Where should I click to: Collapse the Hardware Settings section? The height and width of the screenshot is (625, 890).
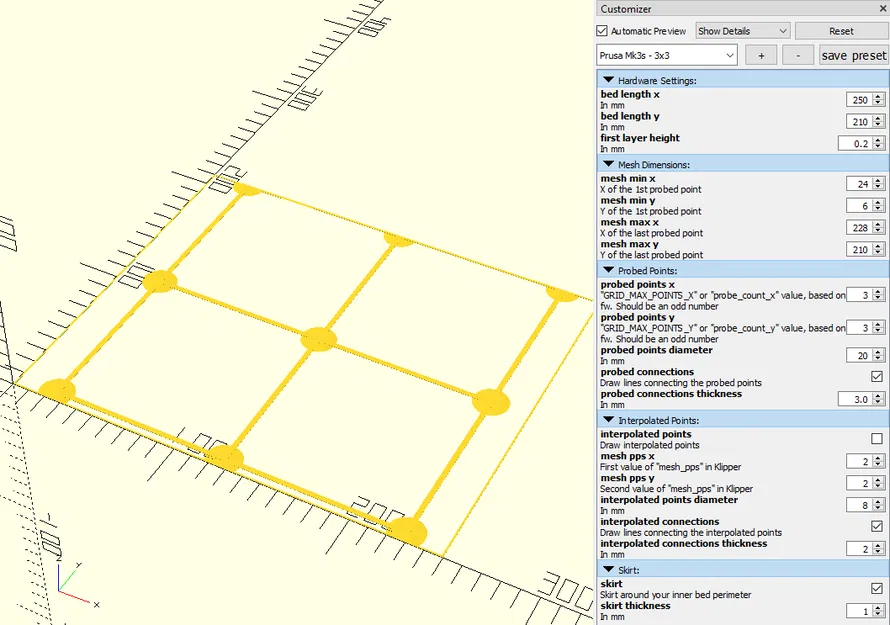coord(608,80)
